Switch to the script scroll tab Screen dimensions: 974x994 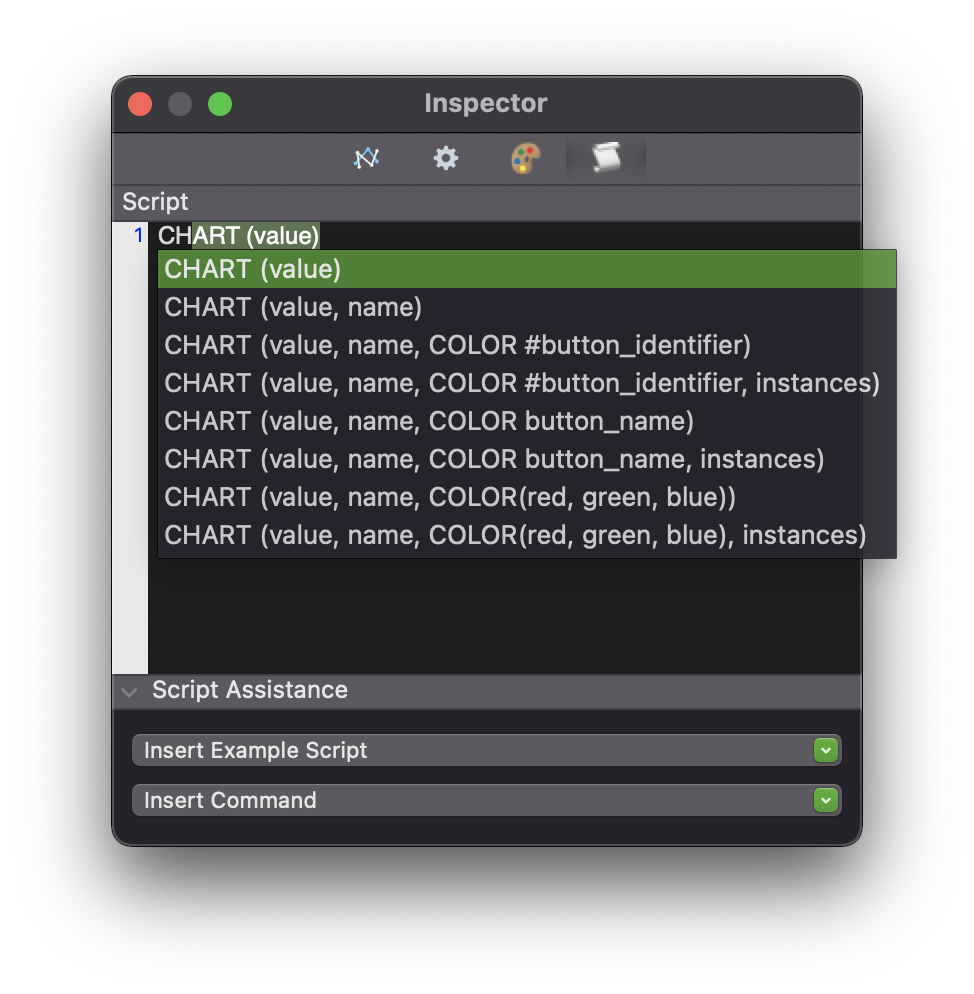click(x=605, y=158)
